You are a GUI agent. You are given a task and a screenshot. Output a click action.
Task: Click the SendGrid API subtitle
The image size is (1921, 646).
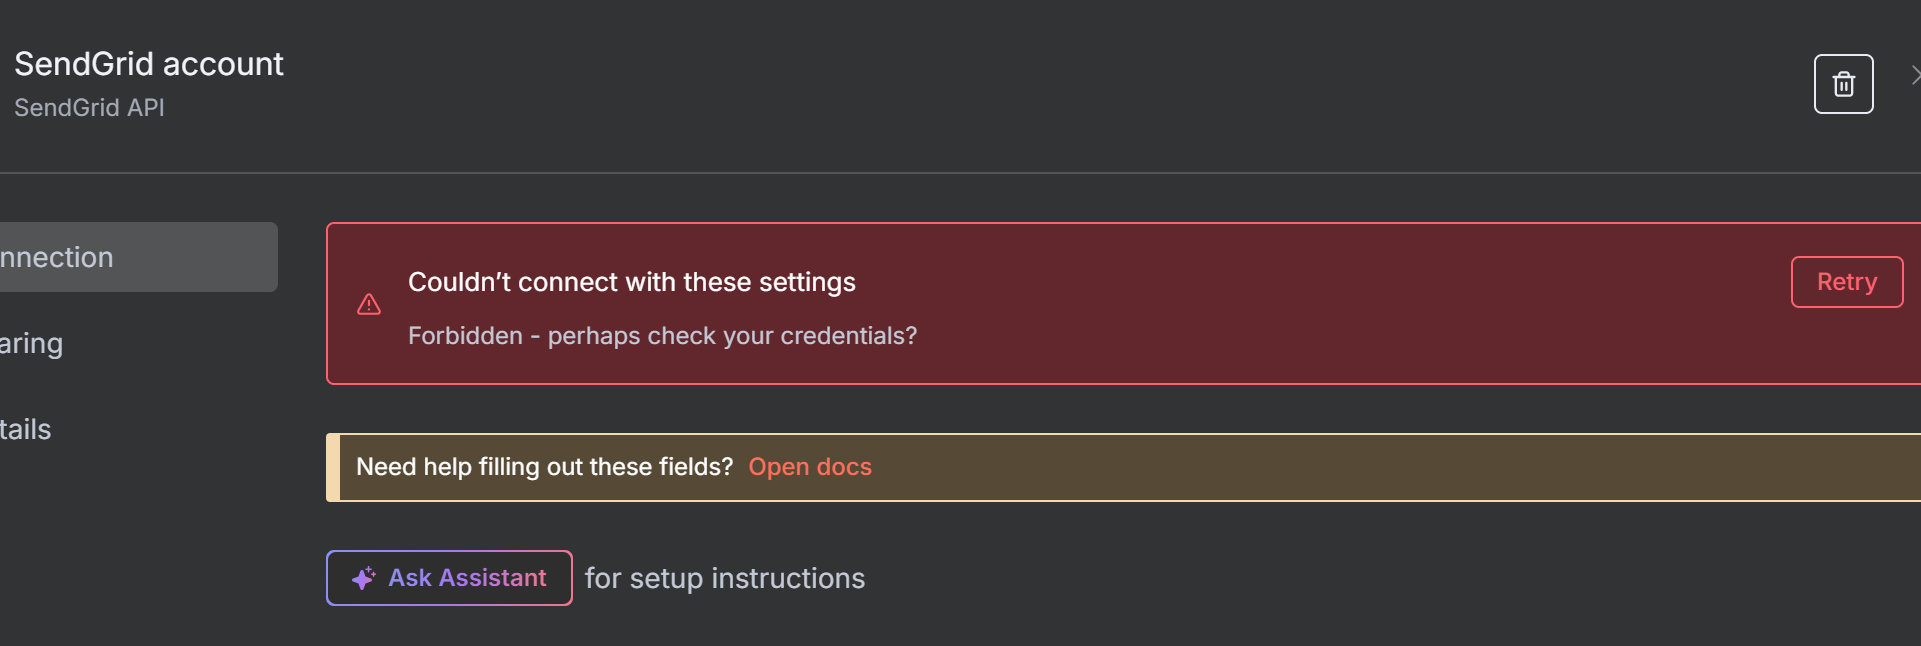click(89, 108)
